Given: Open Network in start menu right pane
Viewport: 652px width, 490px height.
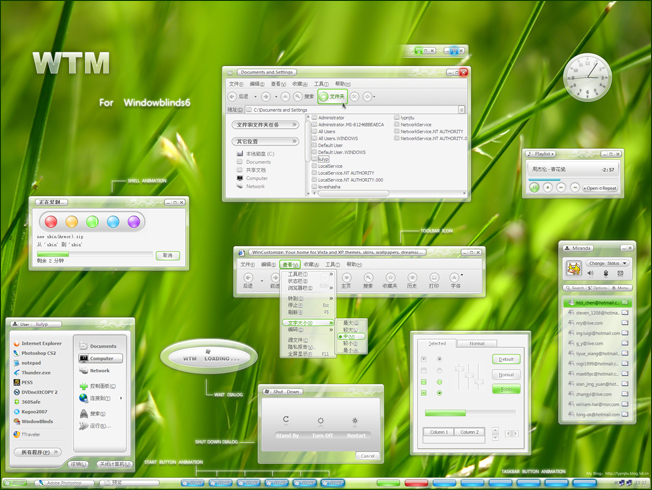Looking at the screenshot, I should point(95,370).
